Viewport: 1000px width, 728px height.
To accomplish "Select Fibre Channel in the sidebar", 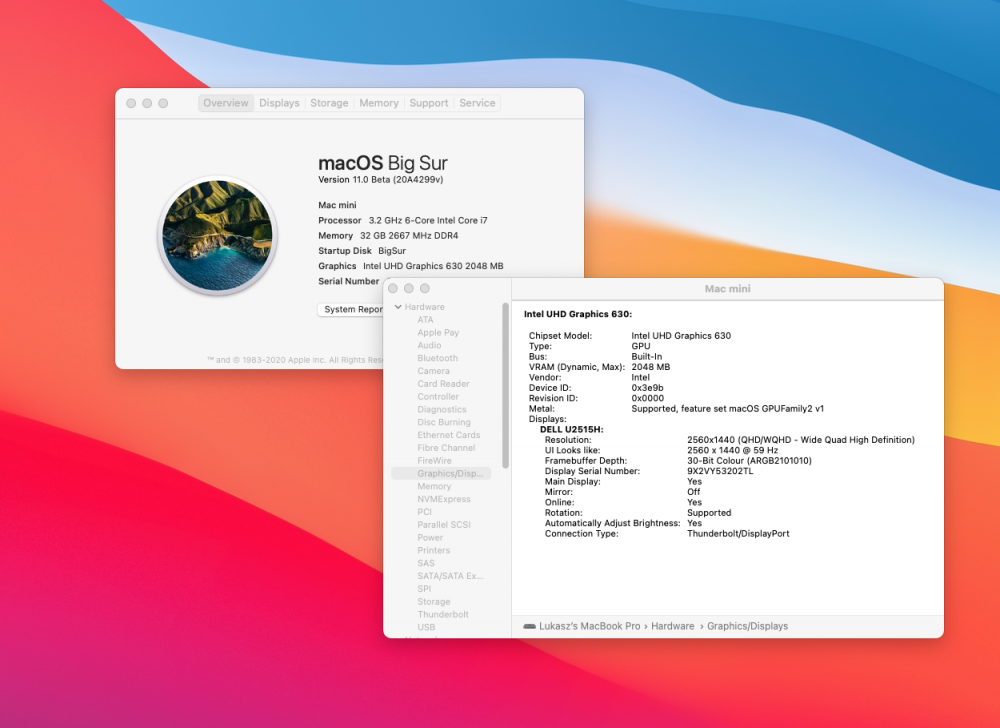I will coord(446,448).
